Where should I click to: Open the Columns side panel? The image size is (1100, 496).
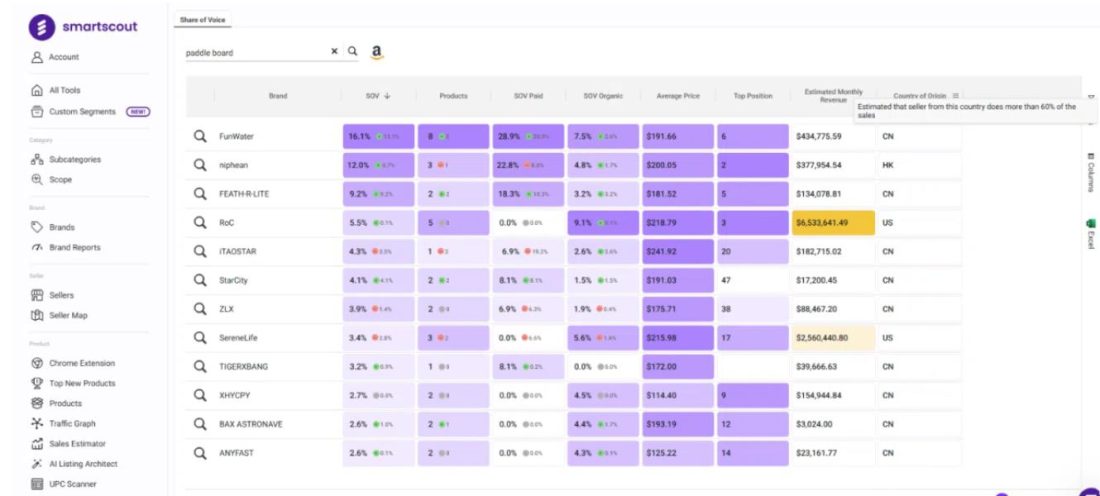click(1090, 172)
